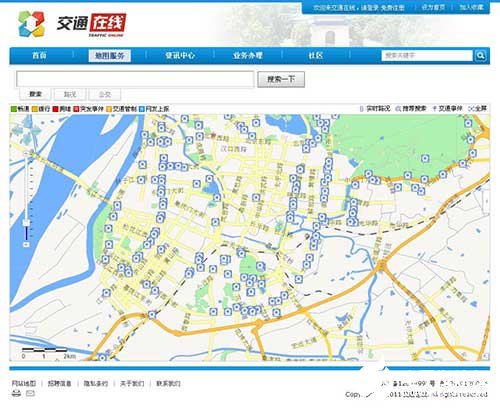
Task: Click the 免费注册 register link at top
Action: pyautogui.click(x=393, y=7)
